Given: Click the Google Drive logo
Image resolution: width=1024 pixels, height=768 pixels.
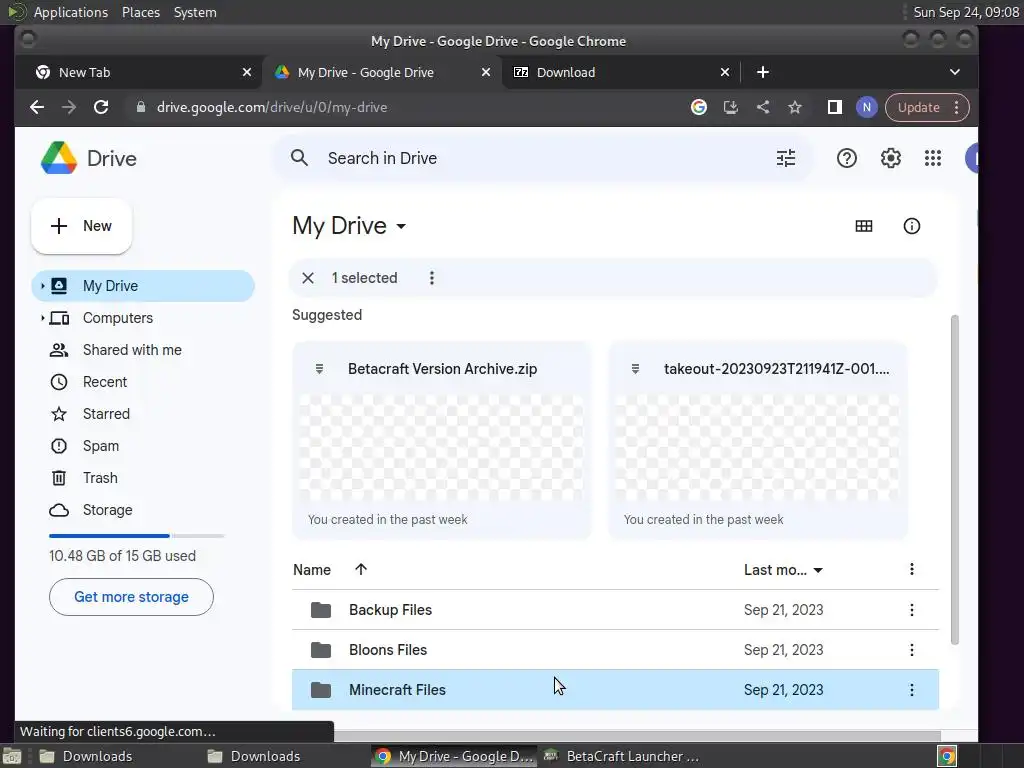Looking at the screenshot, I should click(59, 158).
